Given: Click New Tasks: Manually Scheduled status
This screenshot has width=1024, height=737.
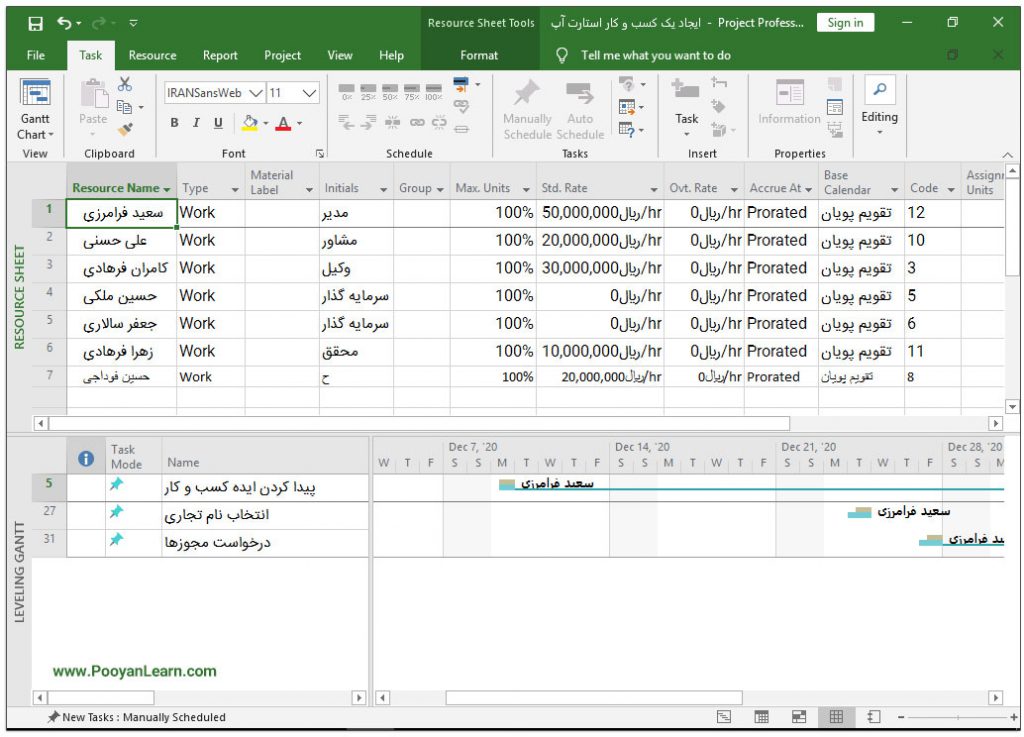Looking at the screenshot, I should click(x=136, y=717).
